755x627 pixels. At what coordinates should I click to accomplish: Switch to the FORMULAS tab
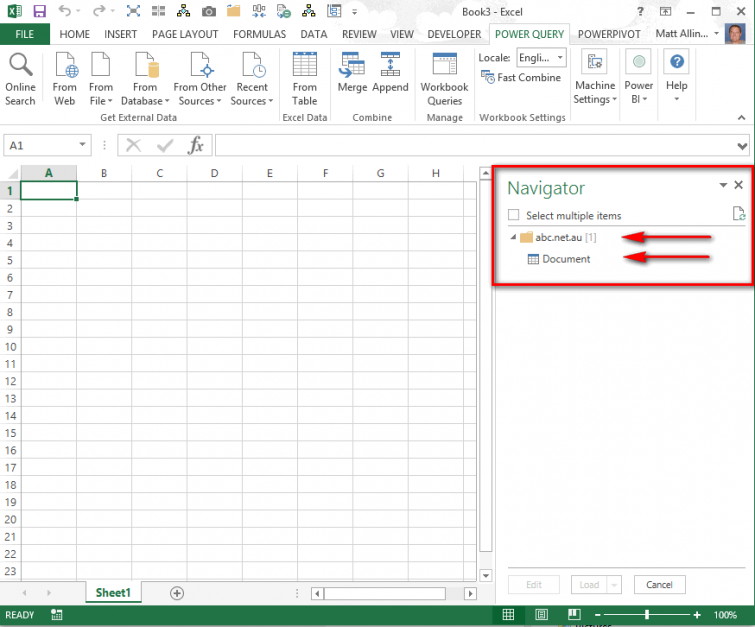260,34
